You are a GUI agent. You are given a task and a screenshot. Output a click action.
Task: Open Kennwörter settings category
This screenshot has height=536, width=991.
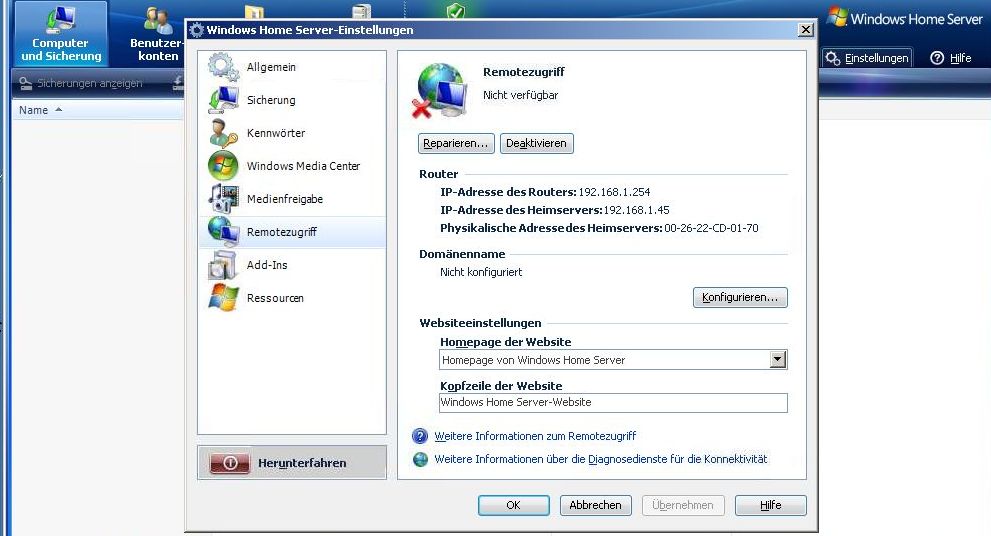[x=292, y=133]
